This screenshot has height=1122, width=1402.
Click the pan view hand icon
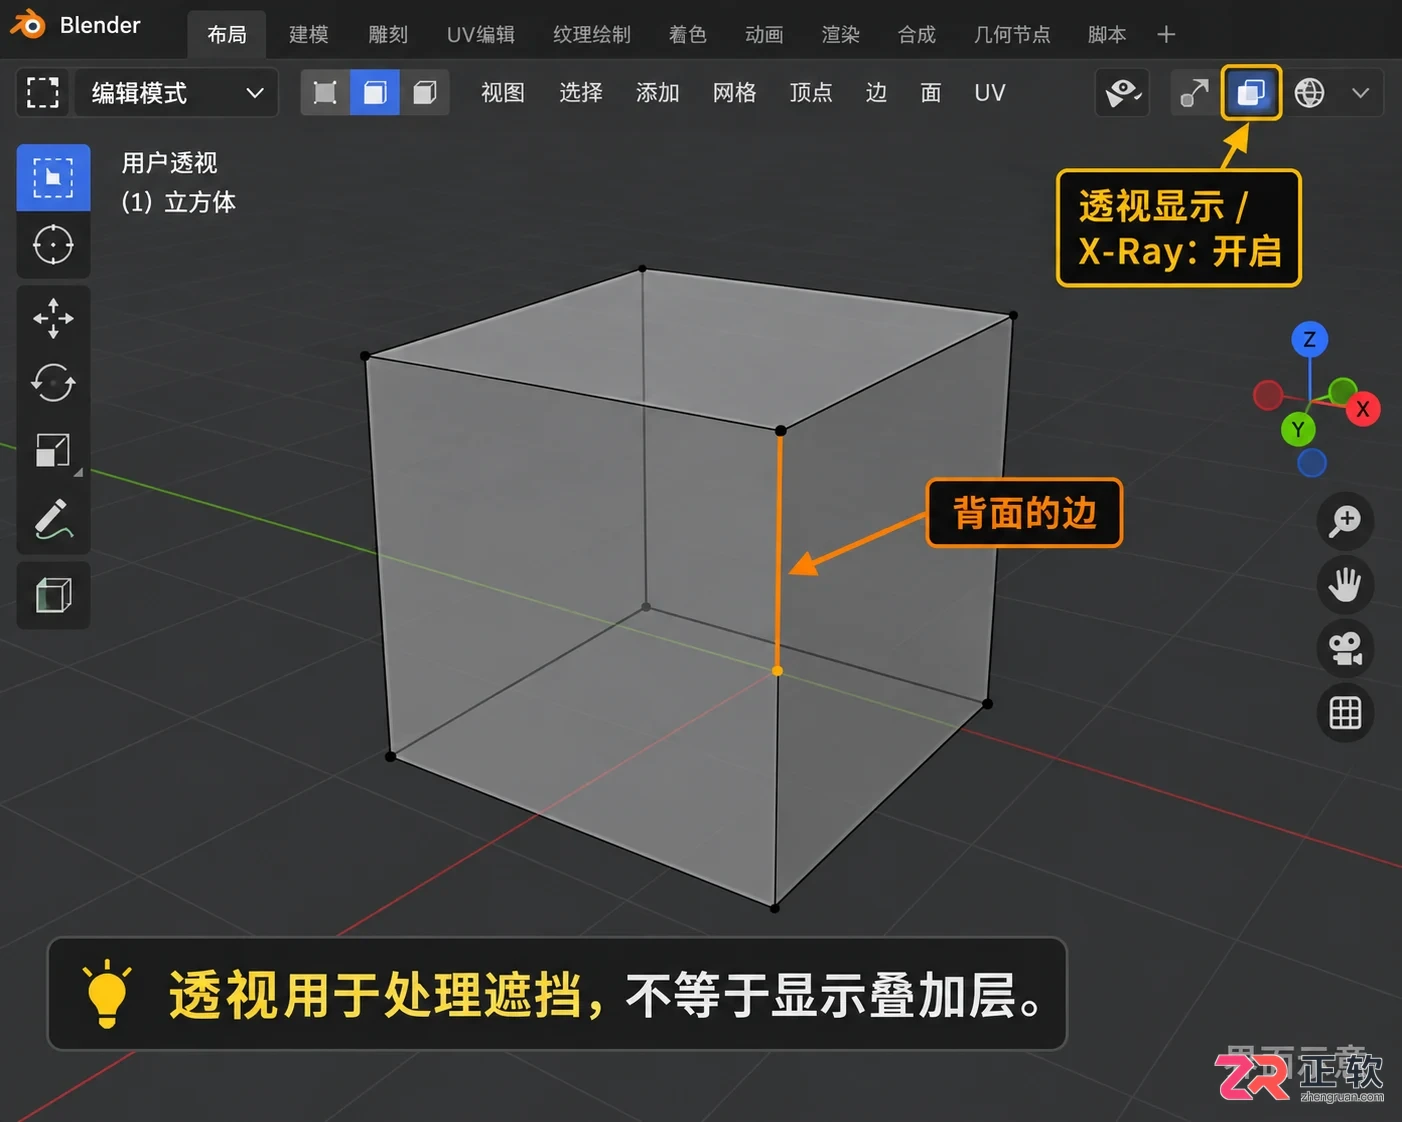[1345, 585]
